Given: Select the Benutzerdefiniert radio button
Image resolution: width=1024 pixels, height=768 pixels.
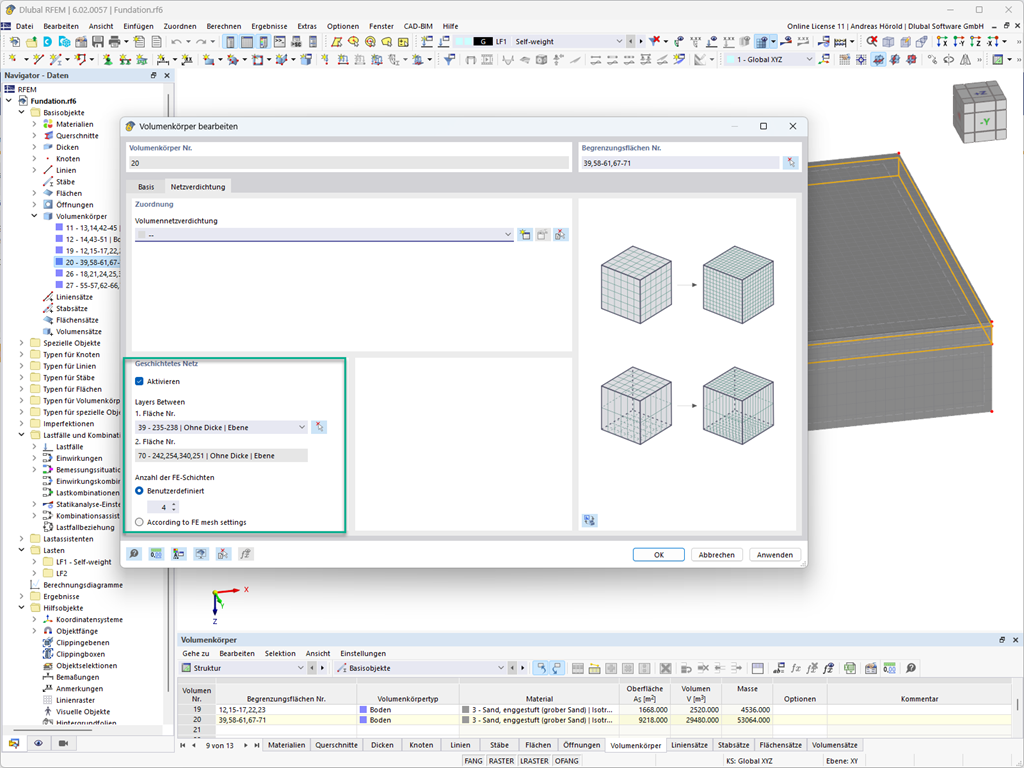Looking at the screenshot, I should 140,491.
